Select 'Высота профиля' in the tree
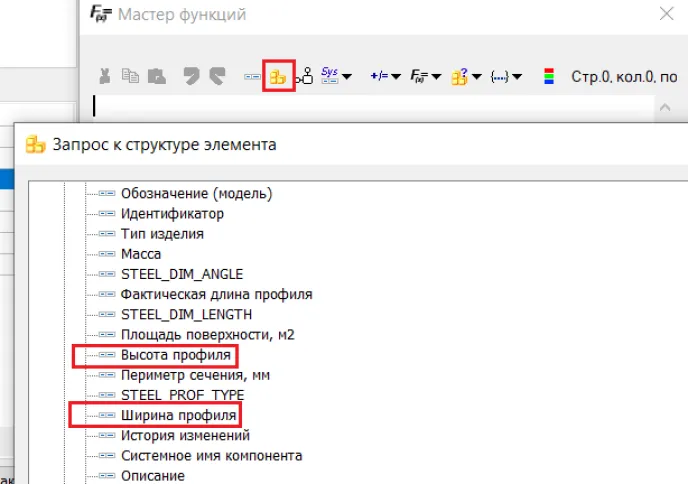The image size is (688, 484). click(176, 355)
